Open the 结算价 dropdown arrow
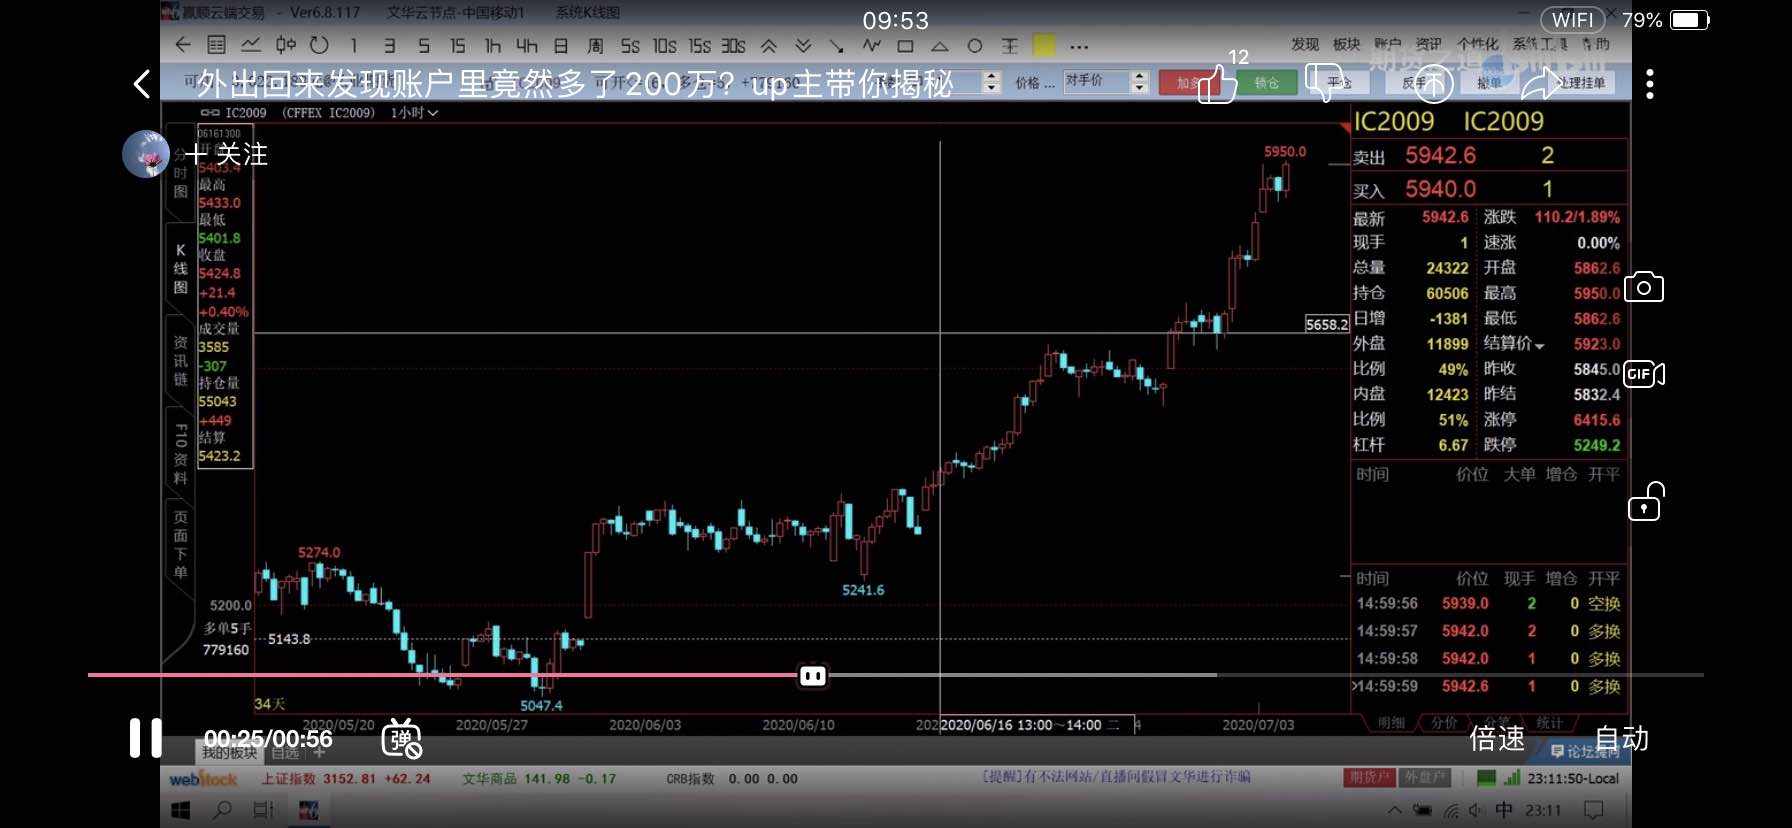 coord(1539,346)
